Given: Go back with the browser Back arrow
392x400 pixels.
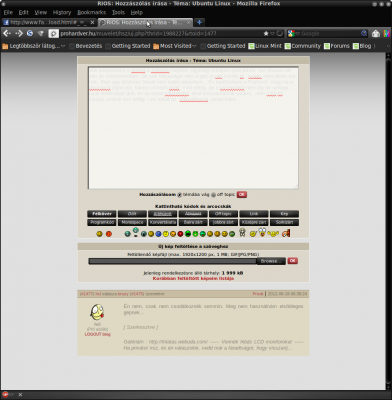Looking at the screenshot, I should tap(7, 33).
